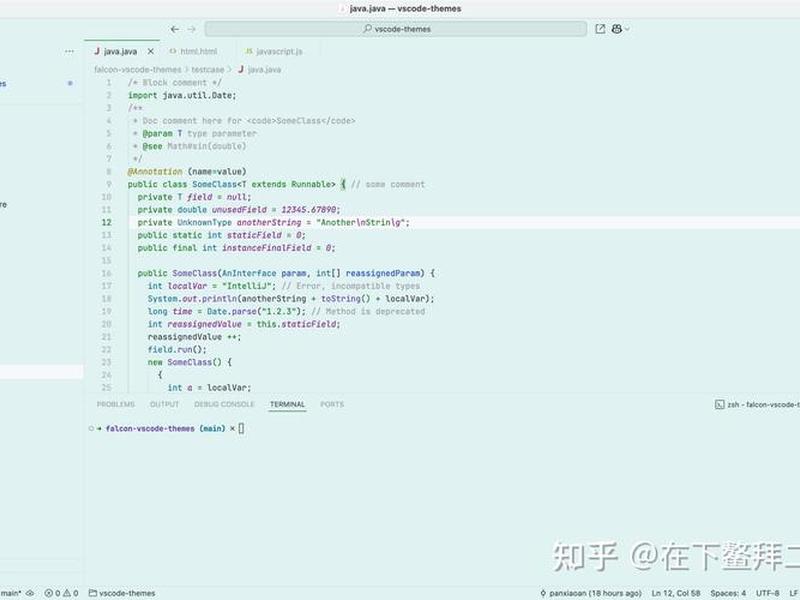Expand the chevron next to Copilot icon

point(627,29)
